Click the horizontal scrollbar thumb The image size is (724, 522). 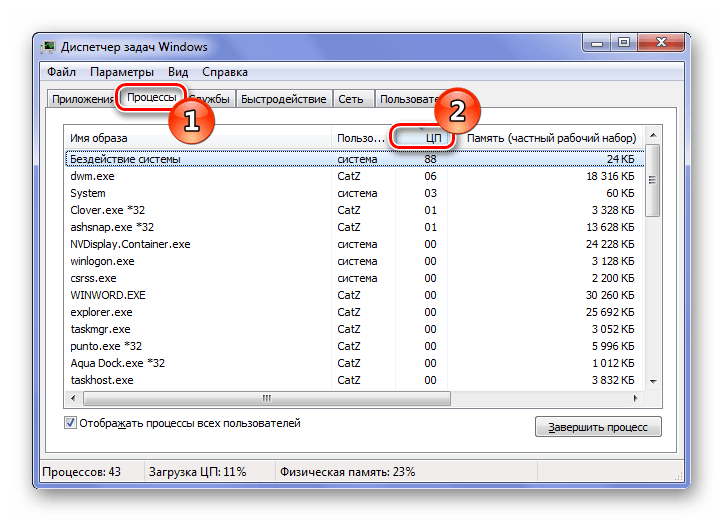point(266,398)
